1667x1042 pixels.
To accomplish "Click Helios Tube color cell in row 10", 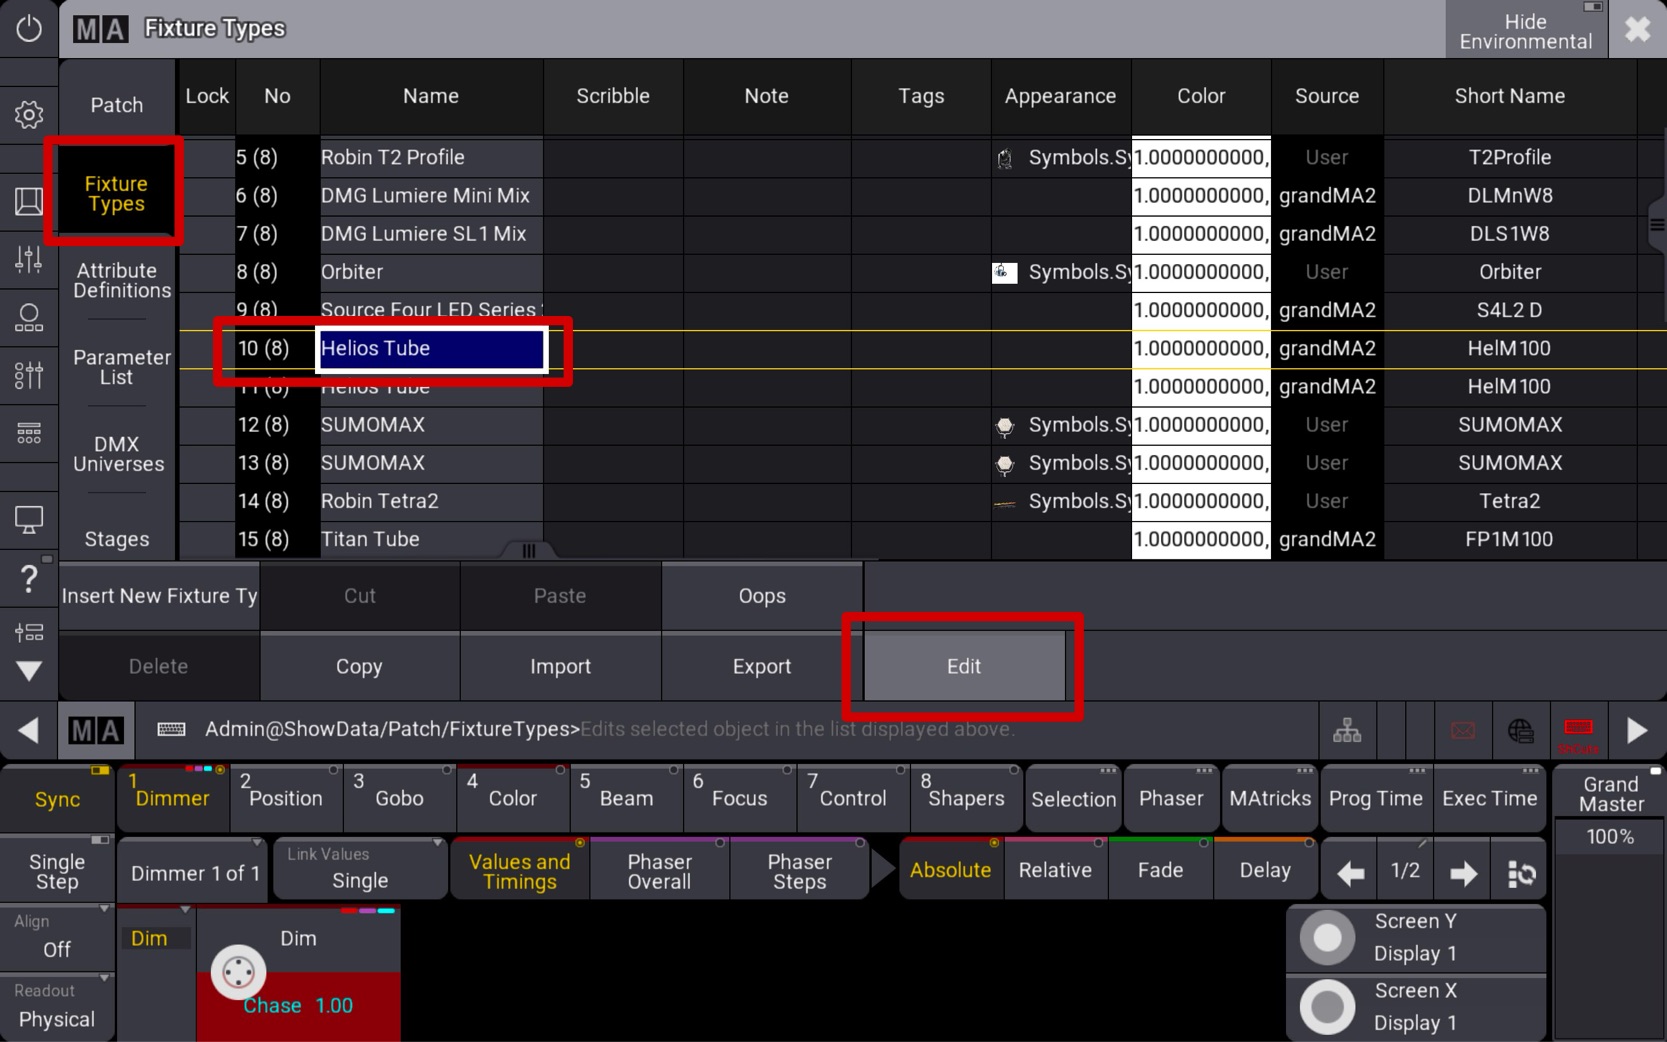I will point(1201,348).
